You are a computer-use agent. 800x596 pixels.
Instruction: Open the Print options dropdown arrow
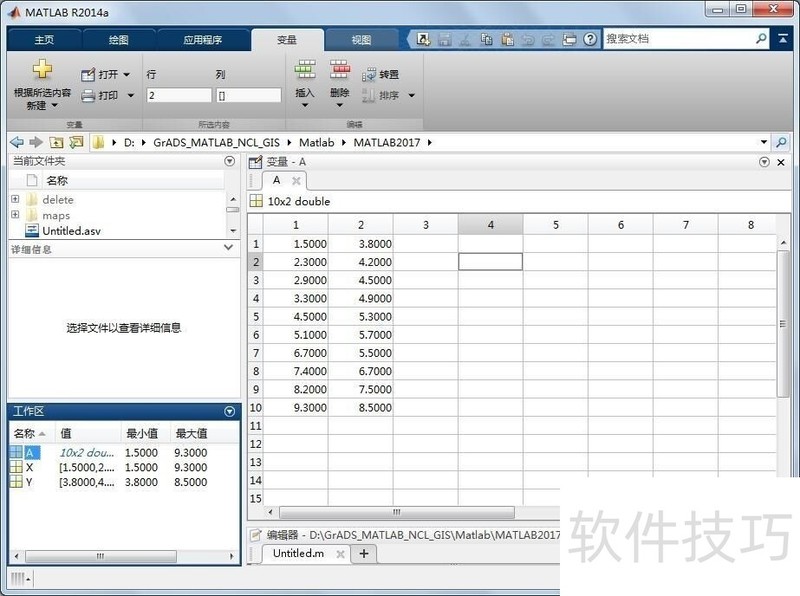pyautogui.click(x=131, y=95)
